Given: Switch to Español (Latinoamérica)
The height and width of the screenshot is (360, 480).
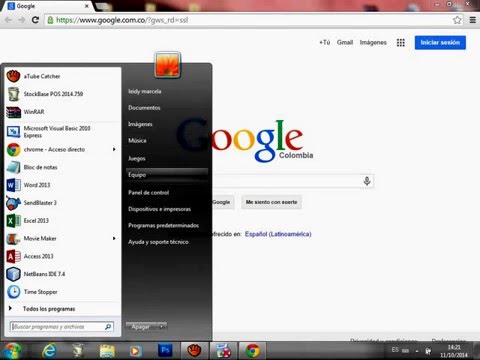Looking at the screenshot, I should pyautogui.click(x=278, y=234).
